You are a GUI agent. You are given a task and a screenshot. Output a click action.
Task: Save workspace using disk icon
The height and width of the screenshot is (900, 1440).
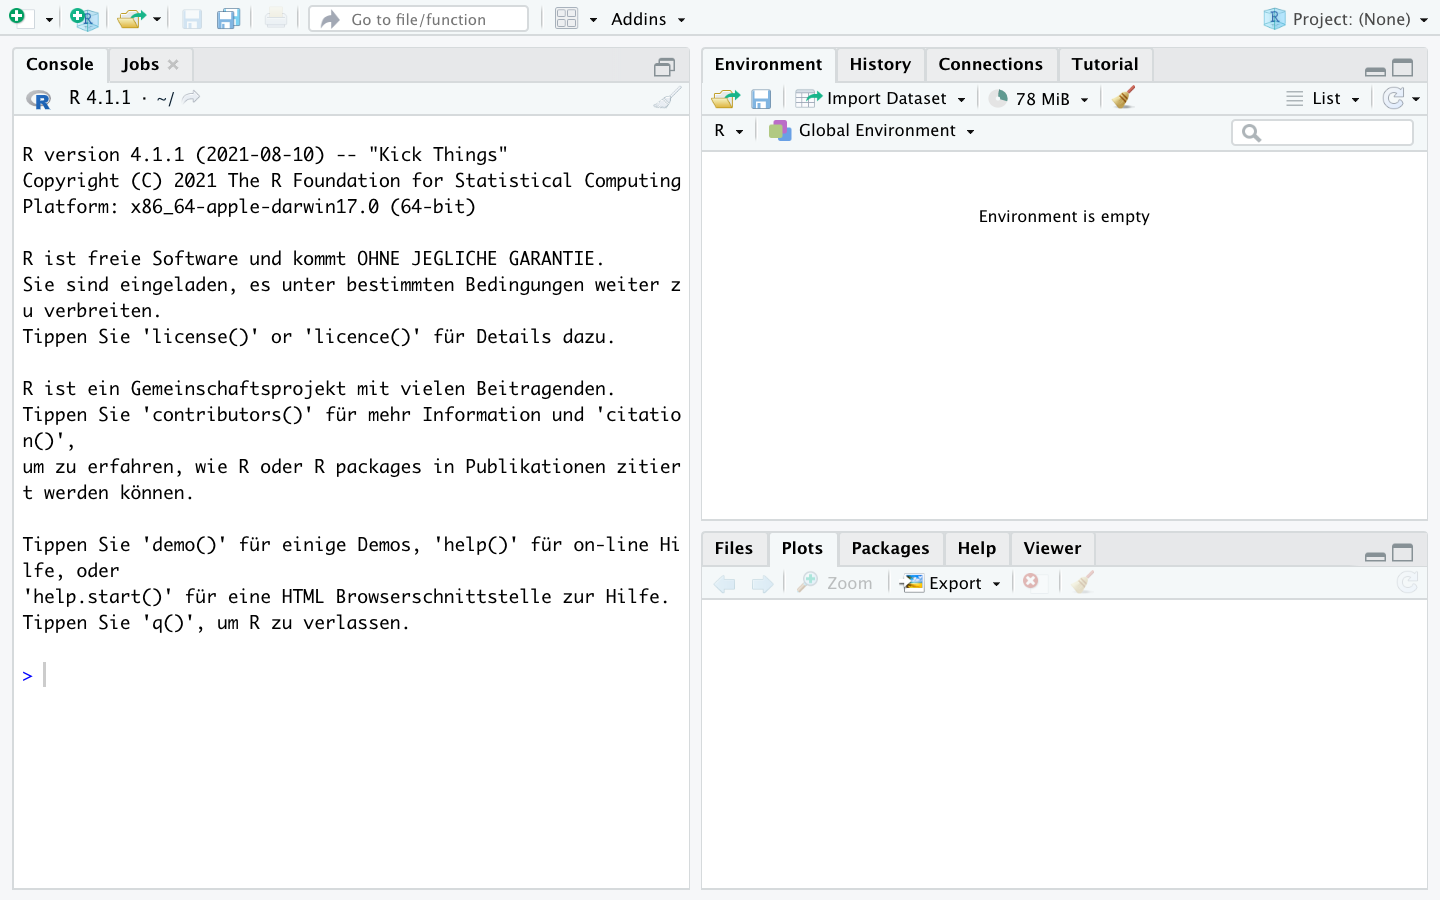coord(761,99)
